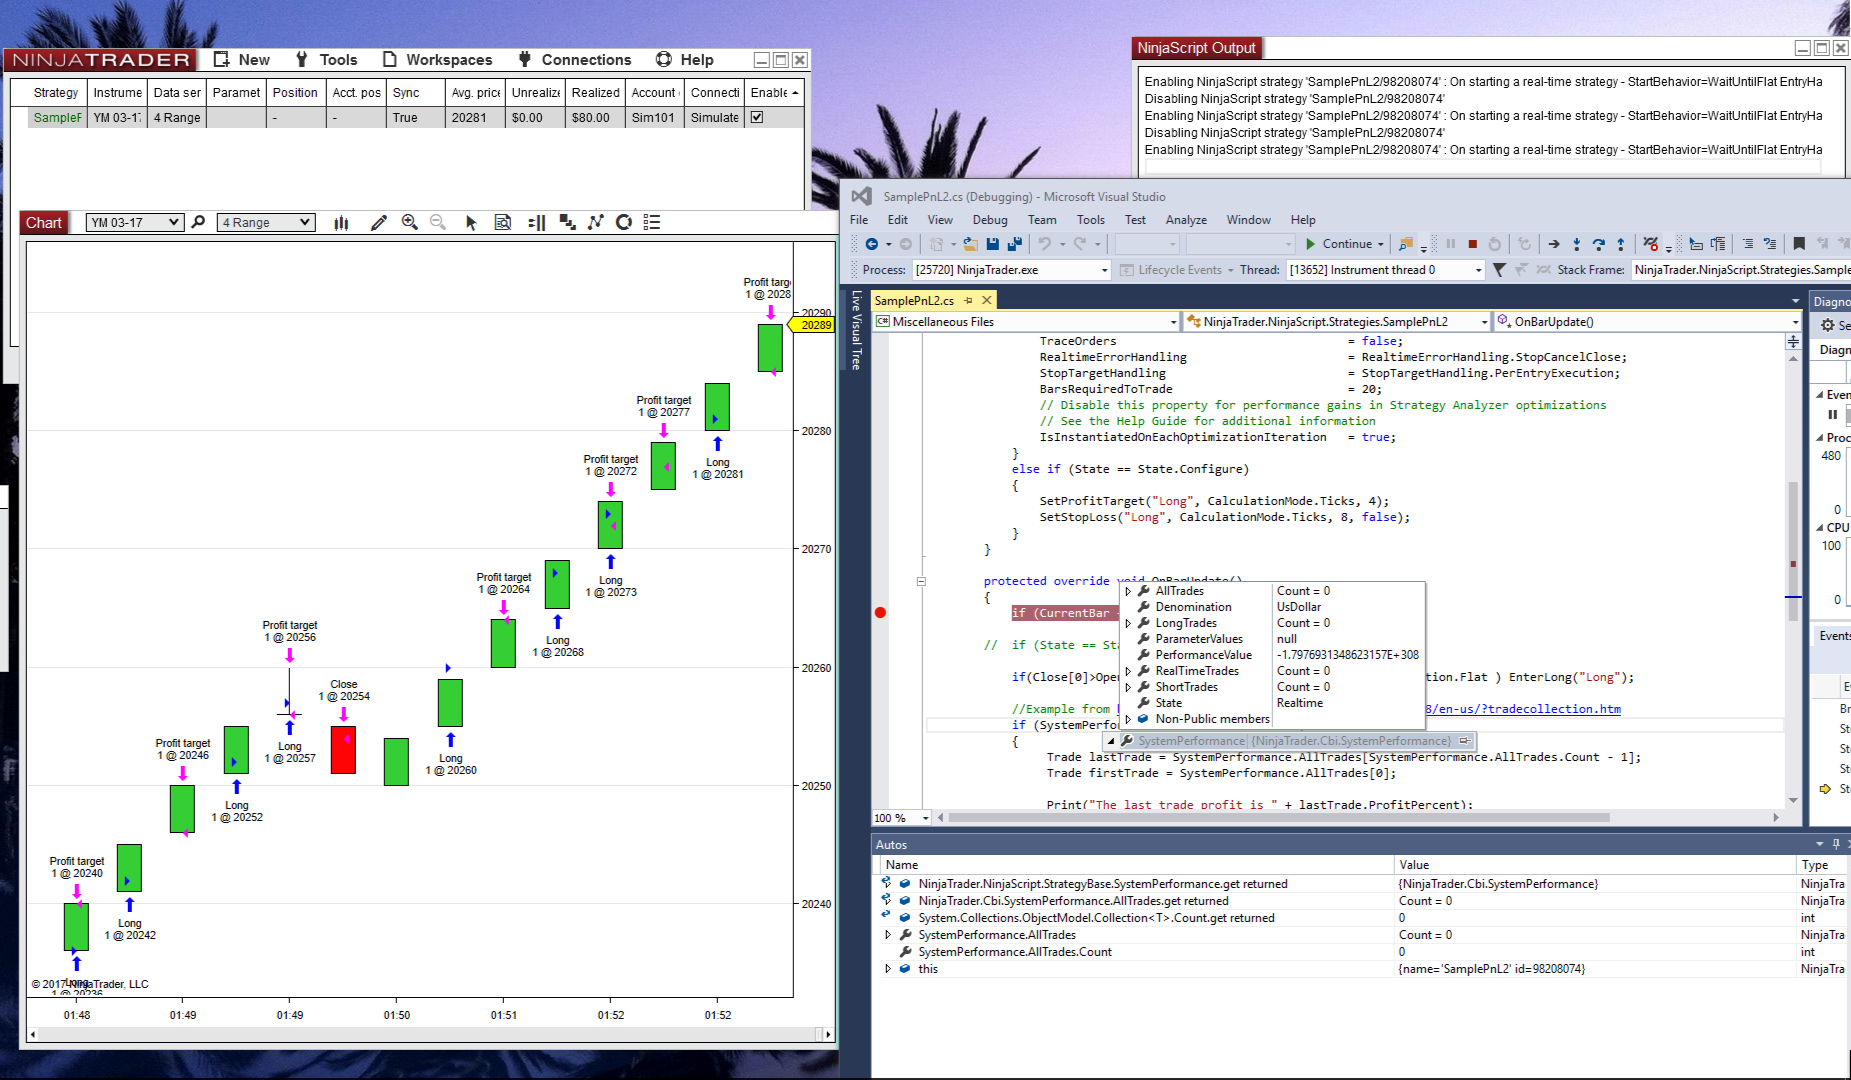Expand the AllTrades node in the datatip
1851x1080 pixels.
click(1128, 591)
